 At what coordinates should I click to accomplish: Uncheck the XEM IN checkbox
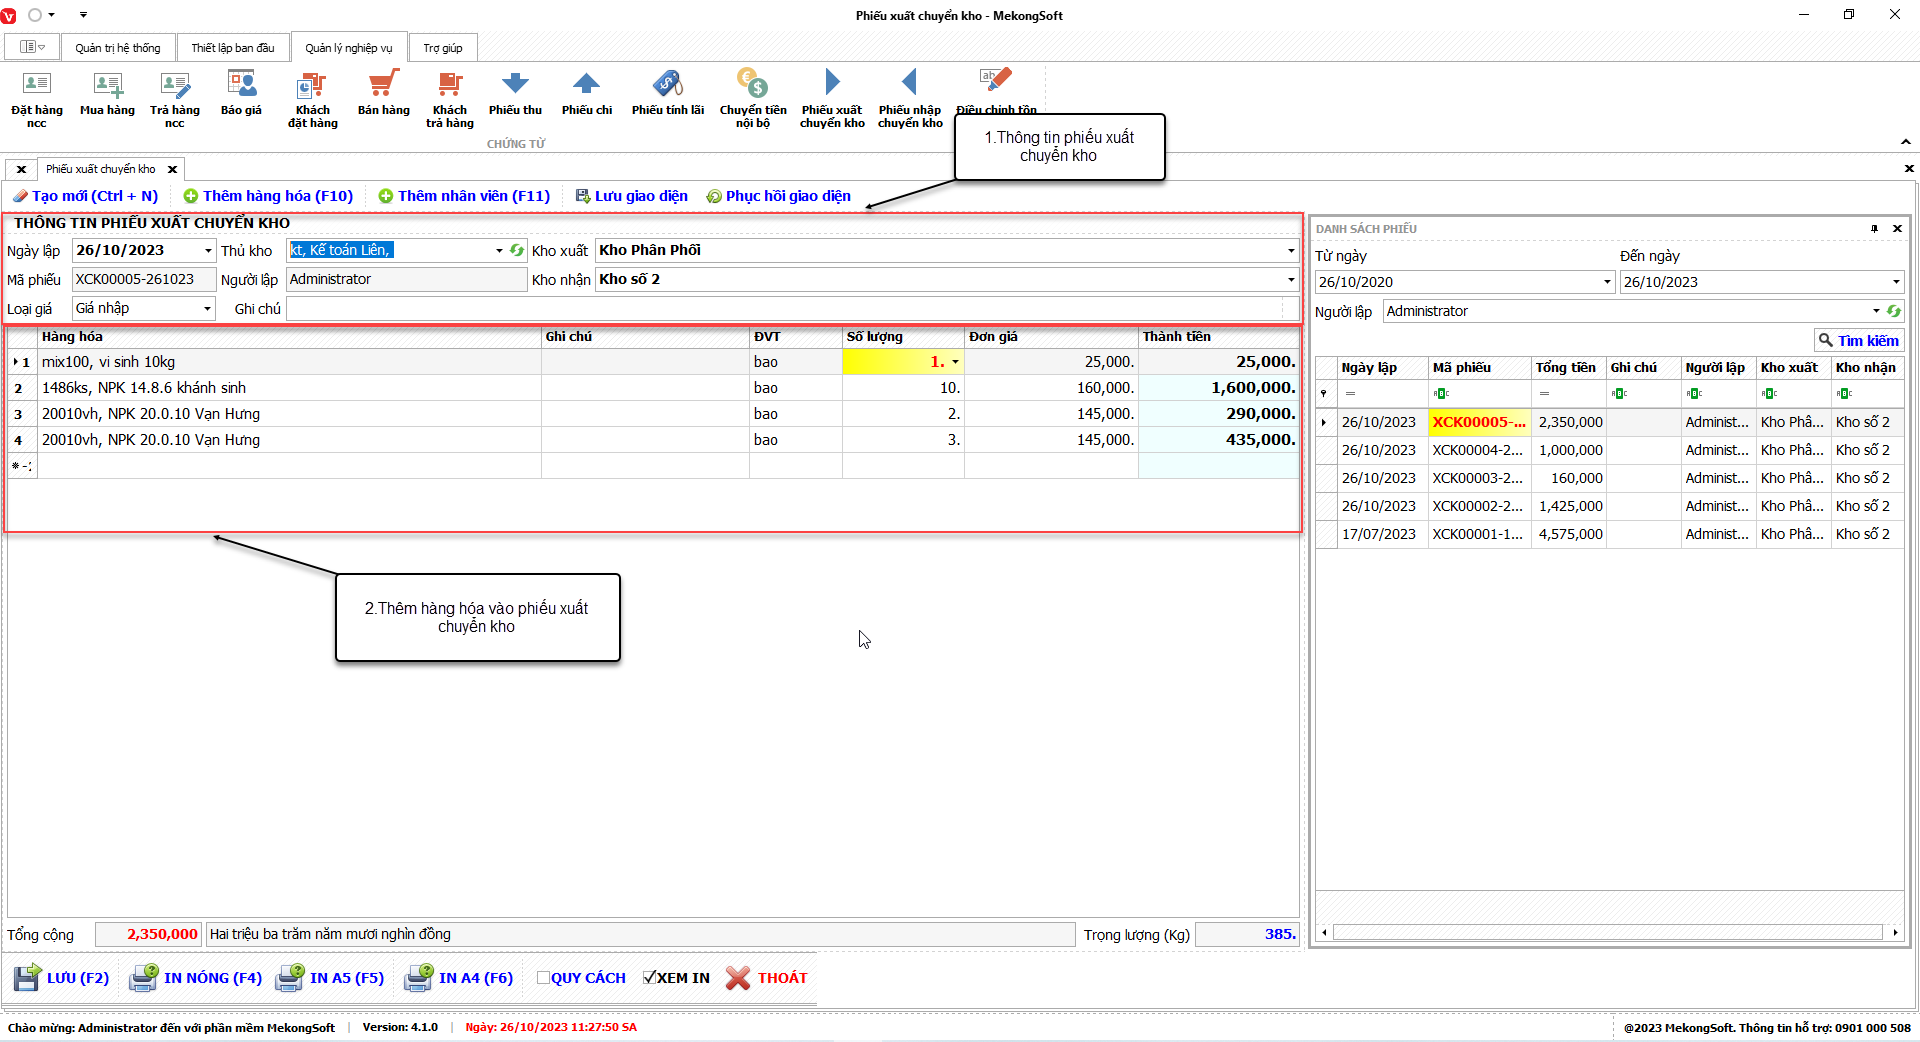point(649,978)
